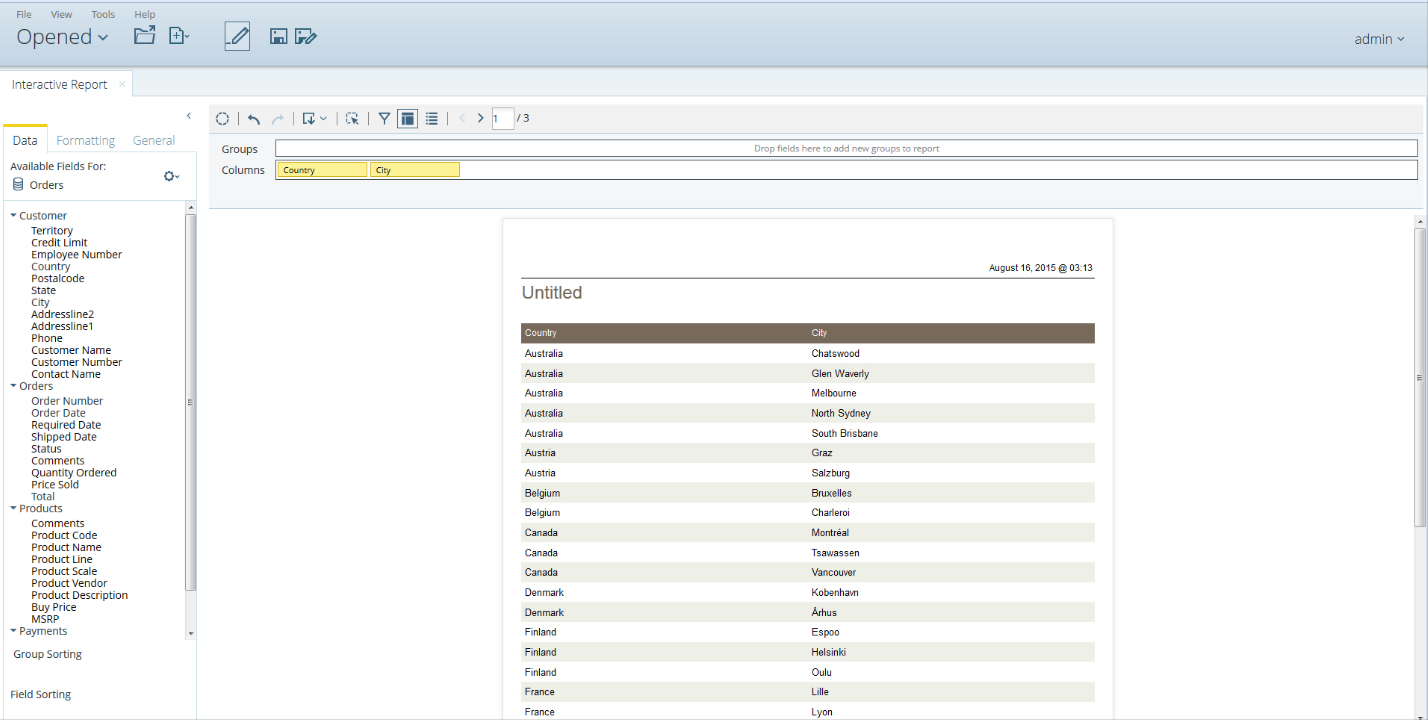Click the Orders data source database icon

click(x=18, y=185)
